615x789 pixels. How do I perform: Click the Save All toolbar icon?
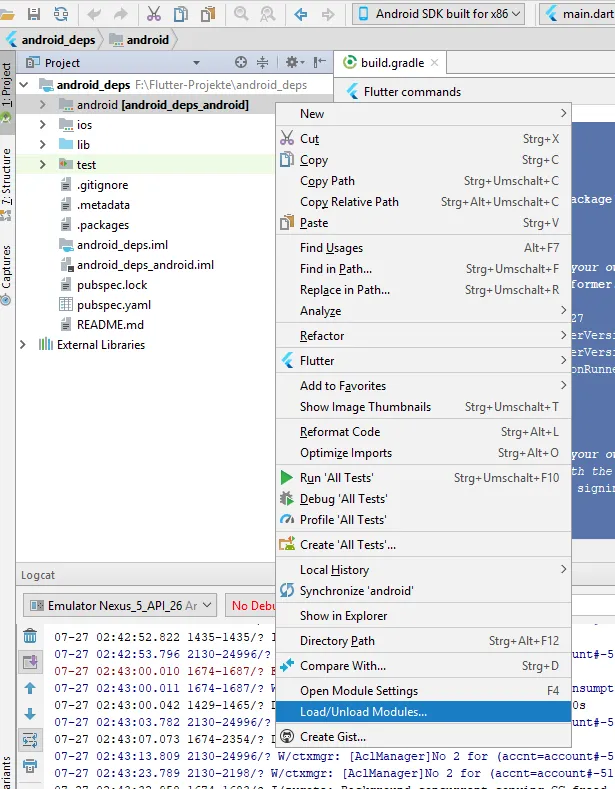point(34,14)
